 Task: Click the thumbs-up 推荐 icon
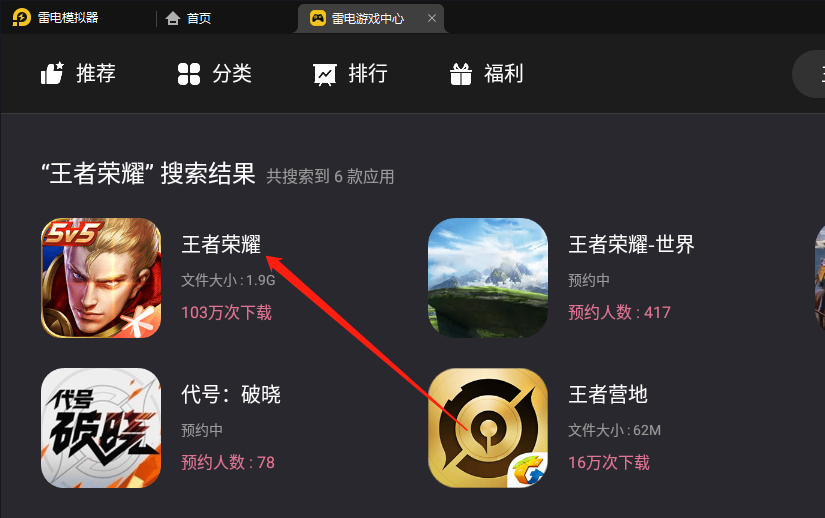[x=52, y=73]
